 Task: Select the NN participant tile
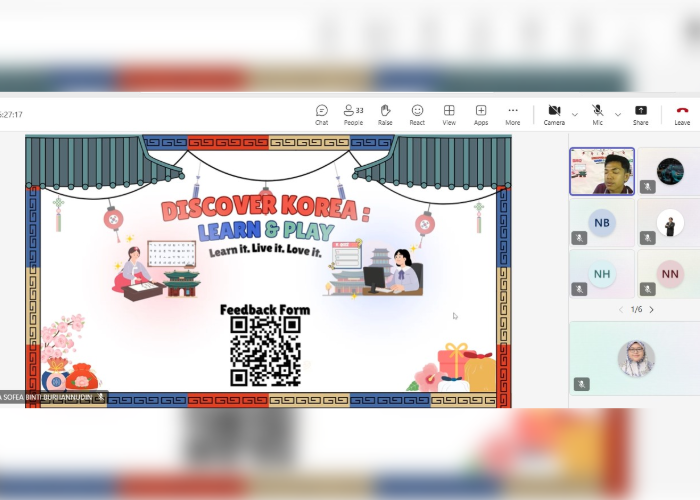tap(669, 273)
